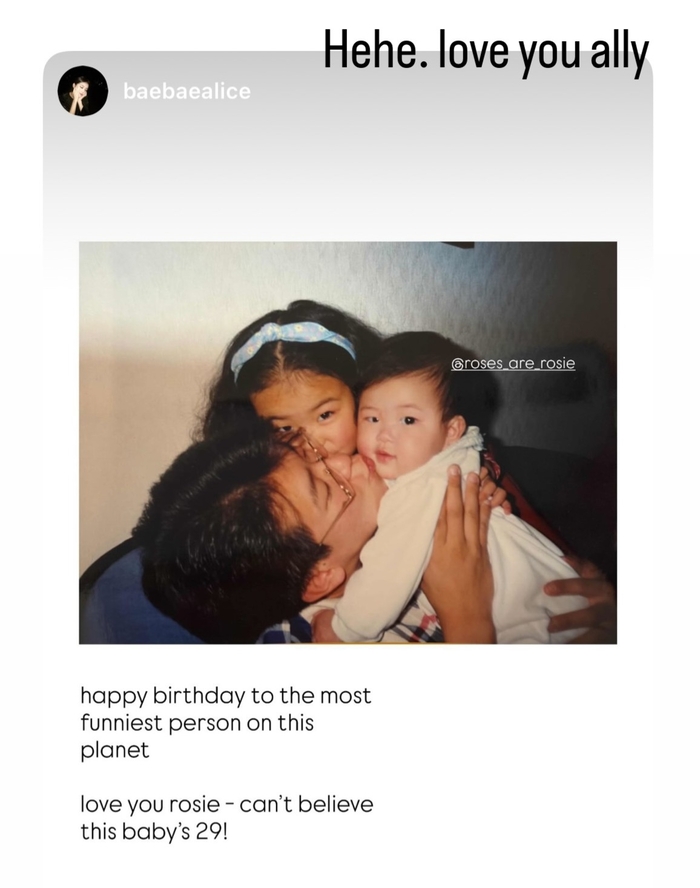Click the @ symbol in the roses_are_rosie tag
Viewport: 700px width, 888px height.
[x=457, y=364]
